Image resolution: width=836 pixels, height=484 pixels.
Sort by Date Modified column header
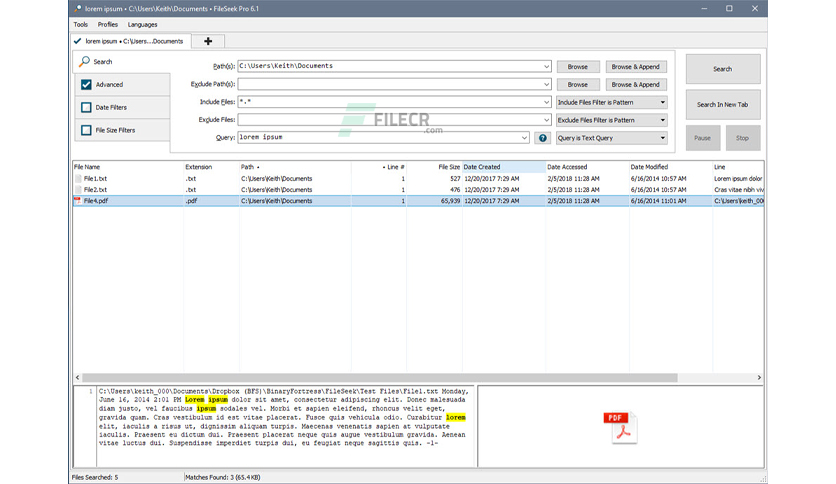[671, 167]
